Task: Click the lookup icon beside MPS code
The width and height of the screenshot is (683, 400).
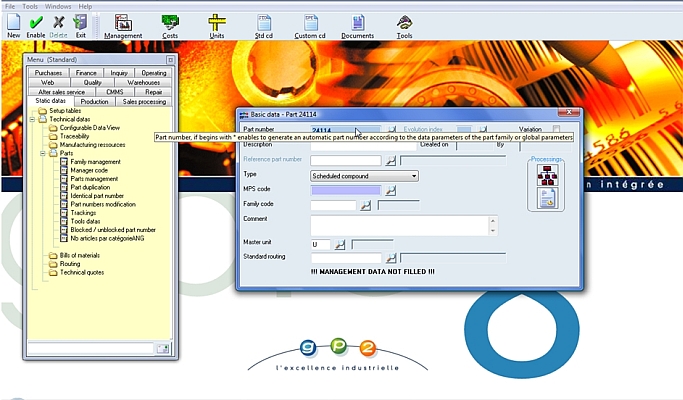Action: pyautogui.click(x=391, y=190)
